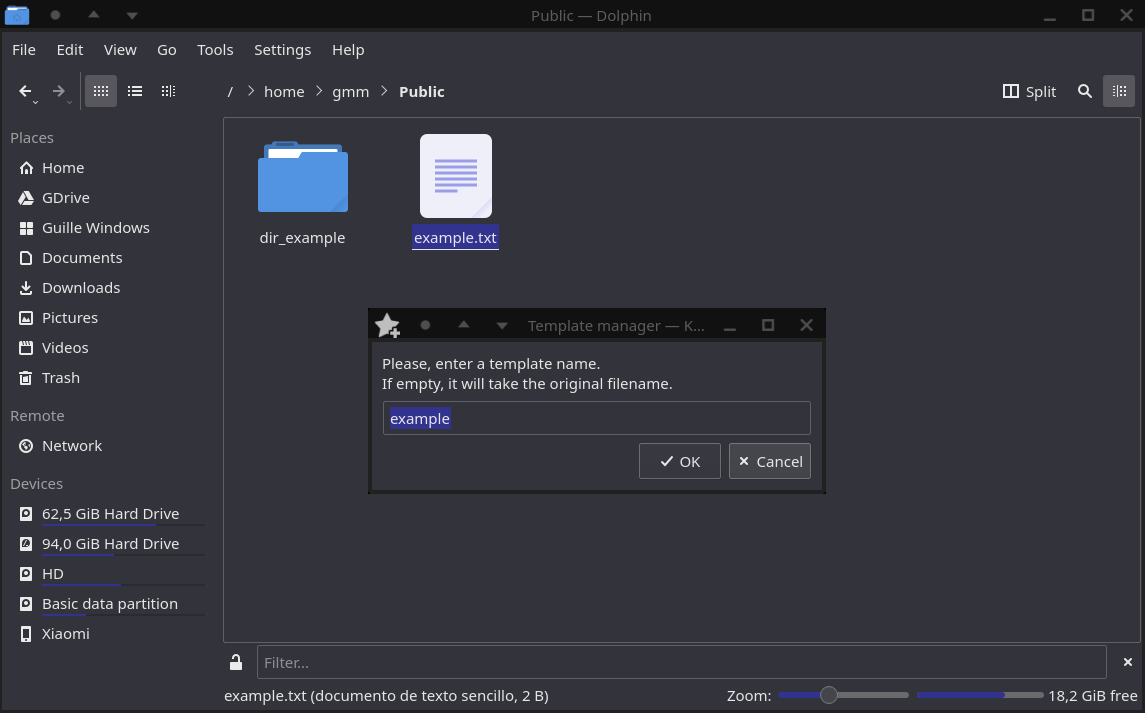Screen dimensions: 1145x713
Task: Navigate to home in breadcrumb
Action: click(284, 92)
